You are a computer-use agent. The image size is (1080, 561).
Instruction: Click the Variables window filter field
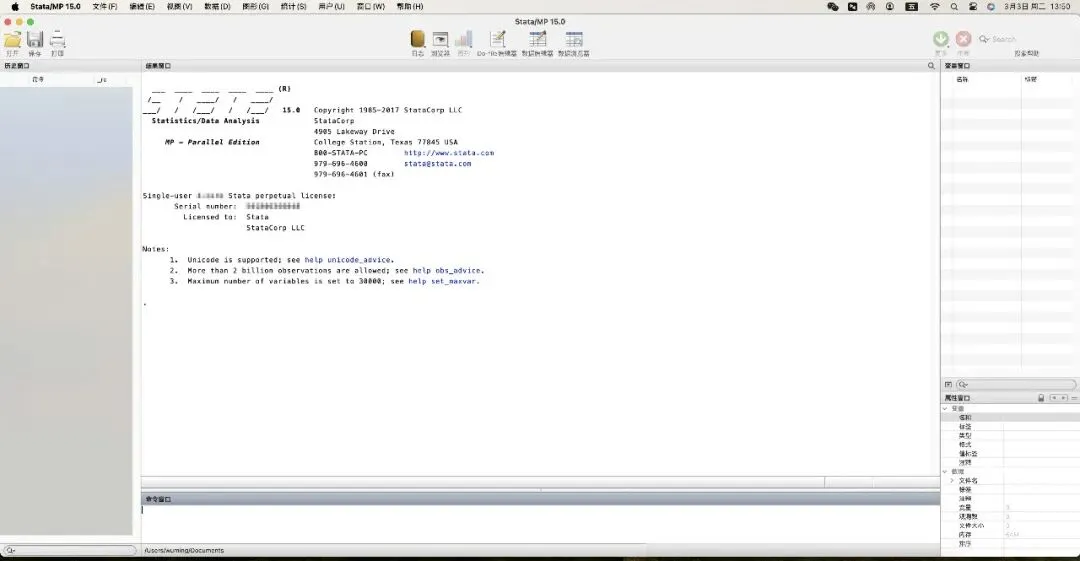click(x=1016, y=385)
